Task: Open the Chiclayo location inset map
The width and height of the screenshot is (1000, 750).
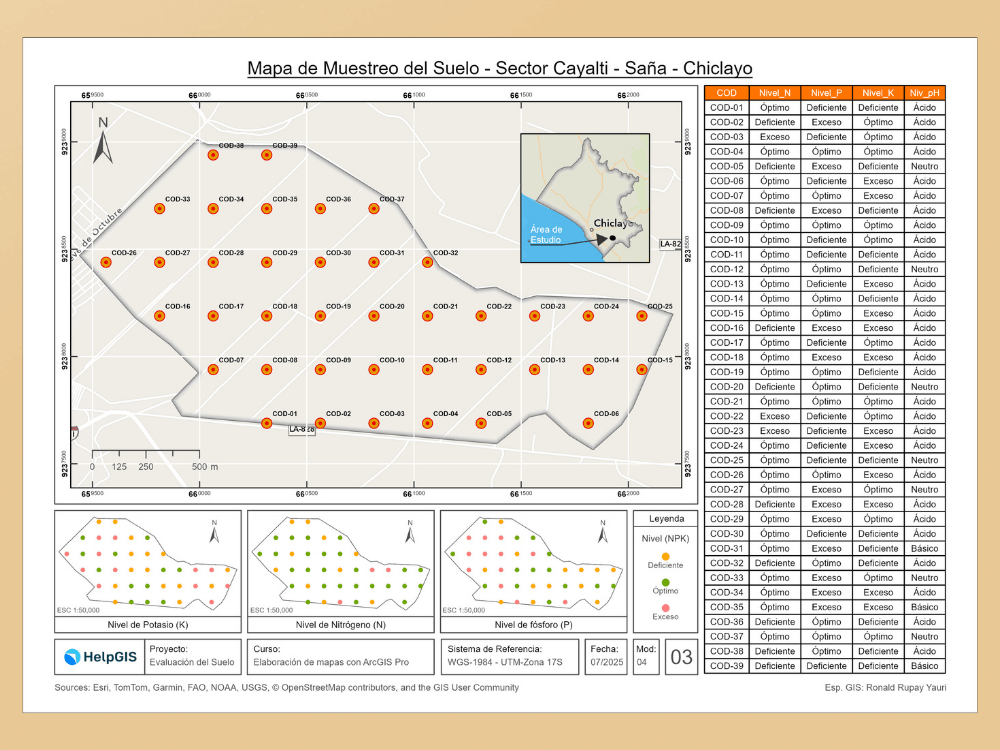Action: pos(585,198)
